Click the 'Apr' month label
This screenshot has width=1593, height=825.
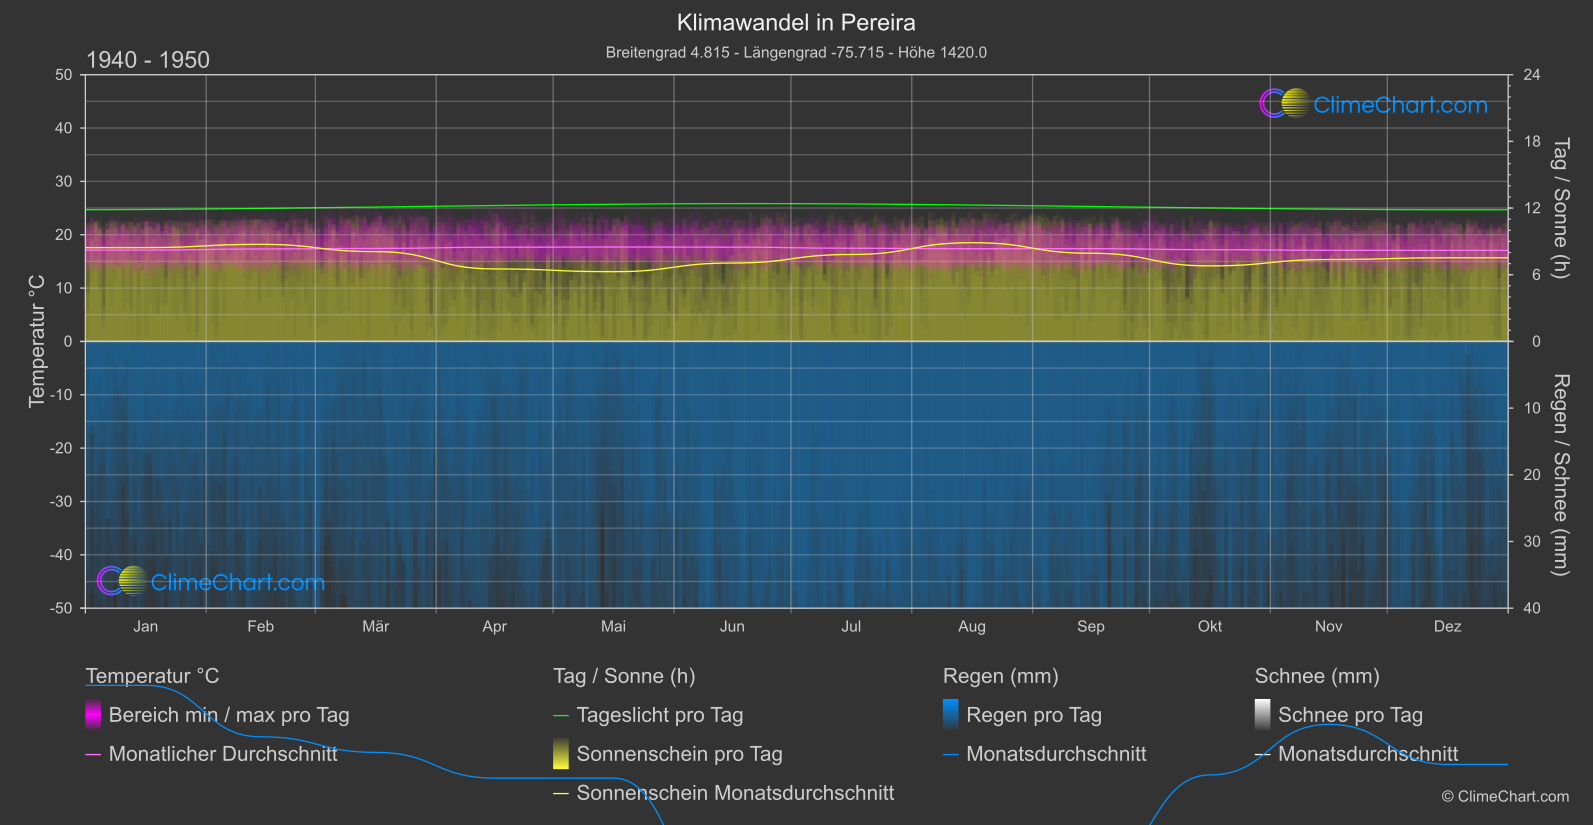(494, 626)
